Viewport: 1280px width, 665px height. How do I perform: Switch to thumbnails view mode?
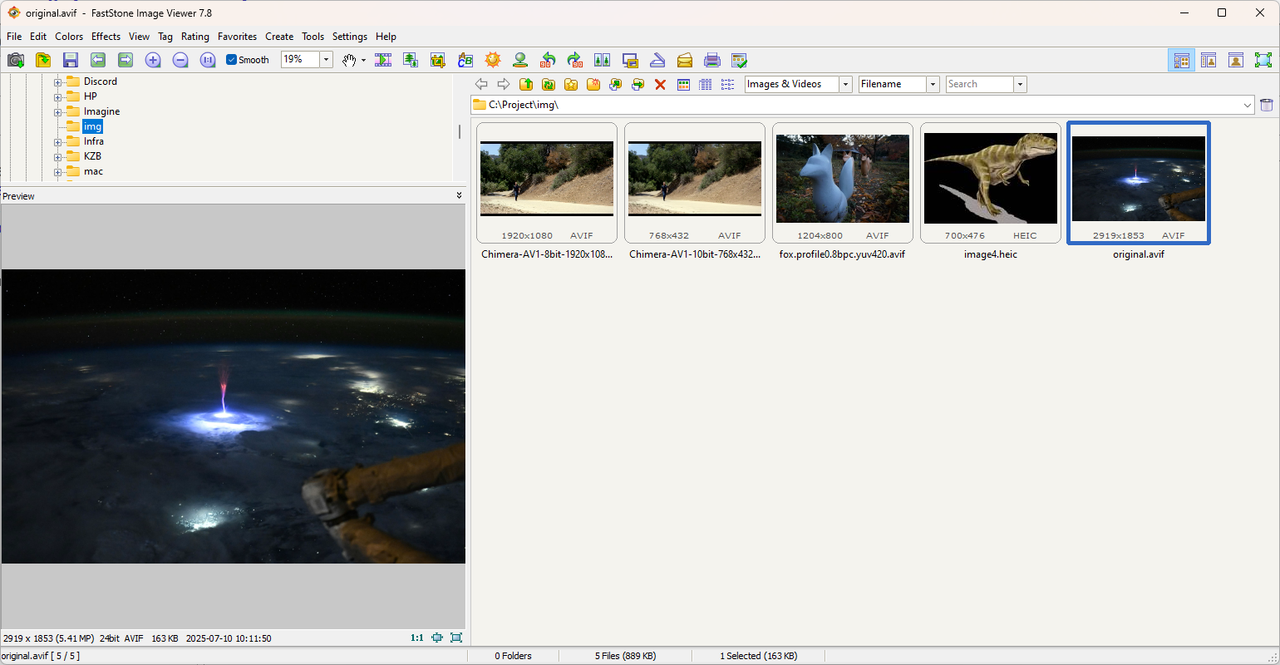(683, 85)
